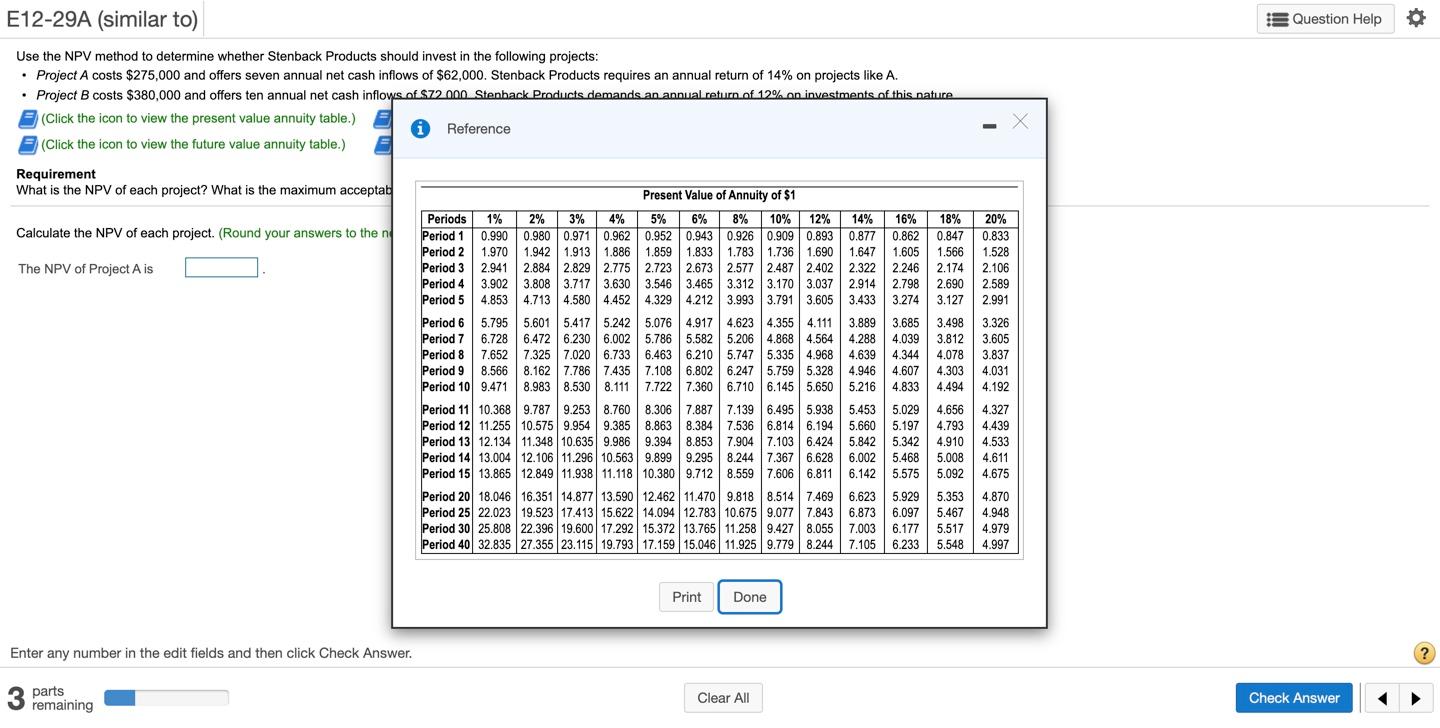This screenshot has height=728, width=1440.
Task: Click the 16% column header
Action: pyautogui.click(x=905, y=219)
